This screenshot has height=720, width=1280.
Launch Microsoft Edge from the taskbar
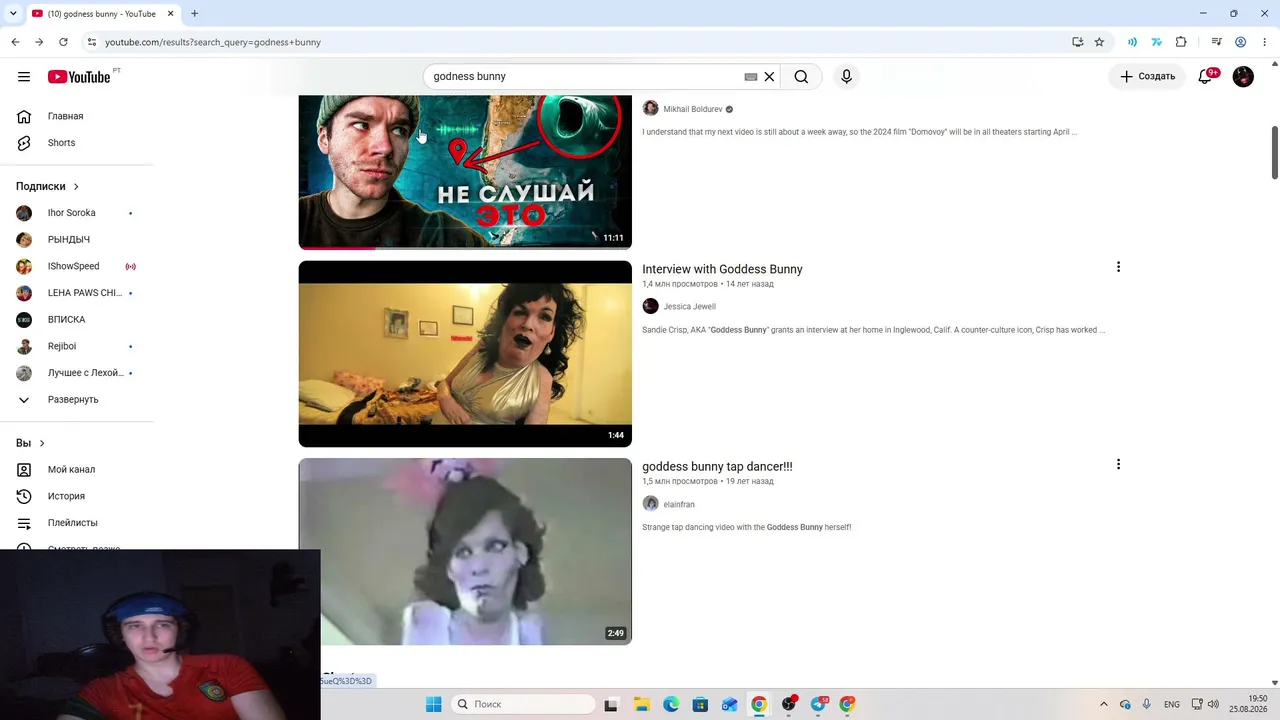[x=671, y=704]
